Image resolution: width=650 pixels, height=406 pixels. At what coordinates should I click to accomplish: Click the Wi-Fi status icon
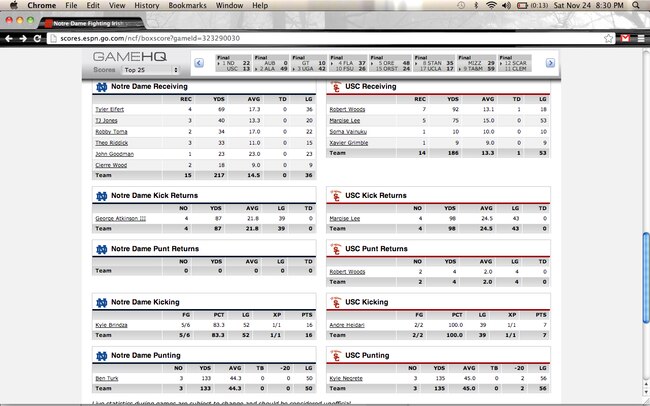point(491,5)
